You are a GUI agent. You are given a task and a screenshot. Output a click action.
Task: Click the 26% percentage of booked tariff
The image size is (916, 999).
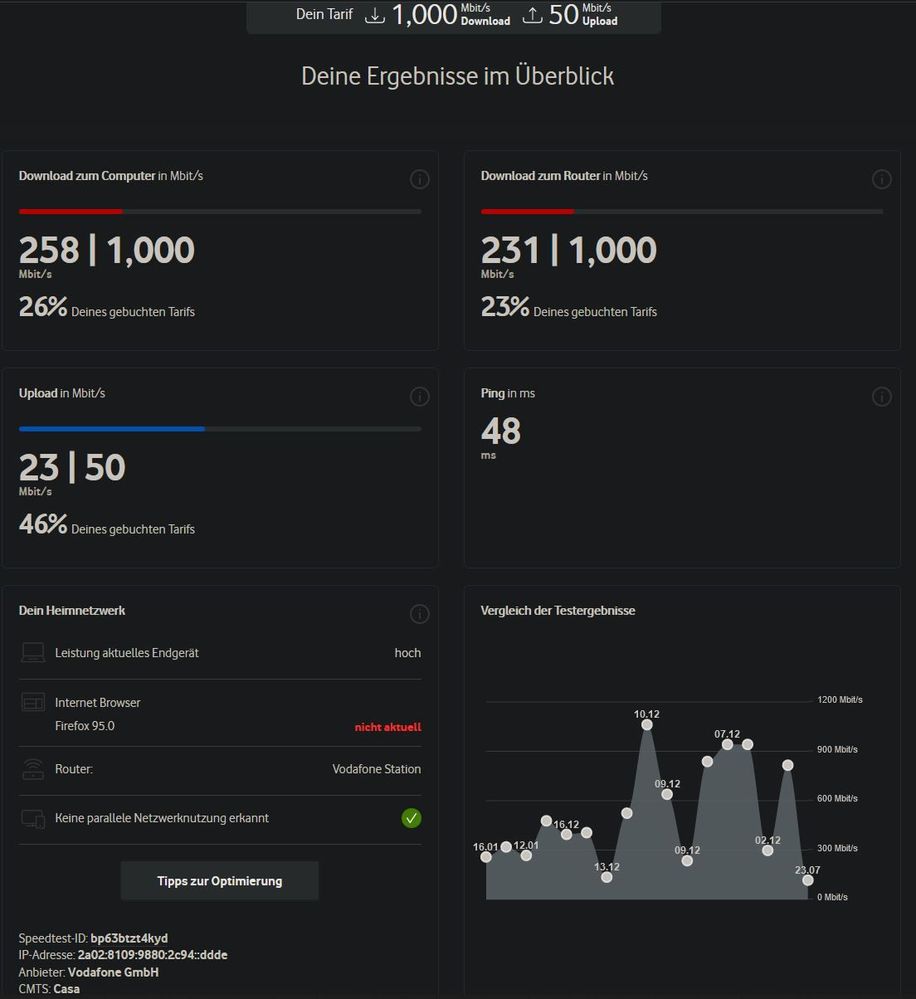pos(43,306)
